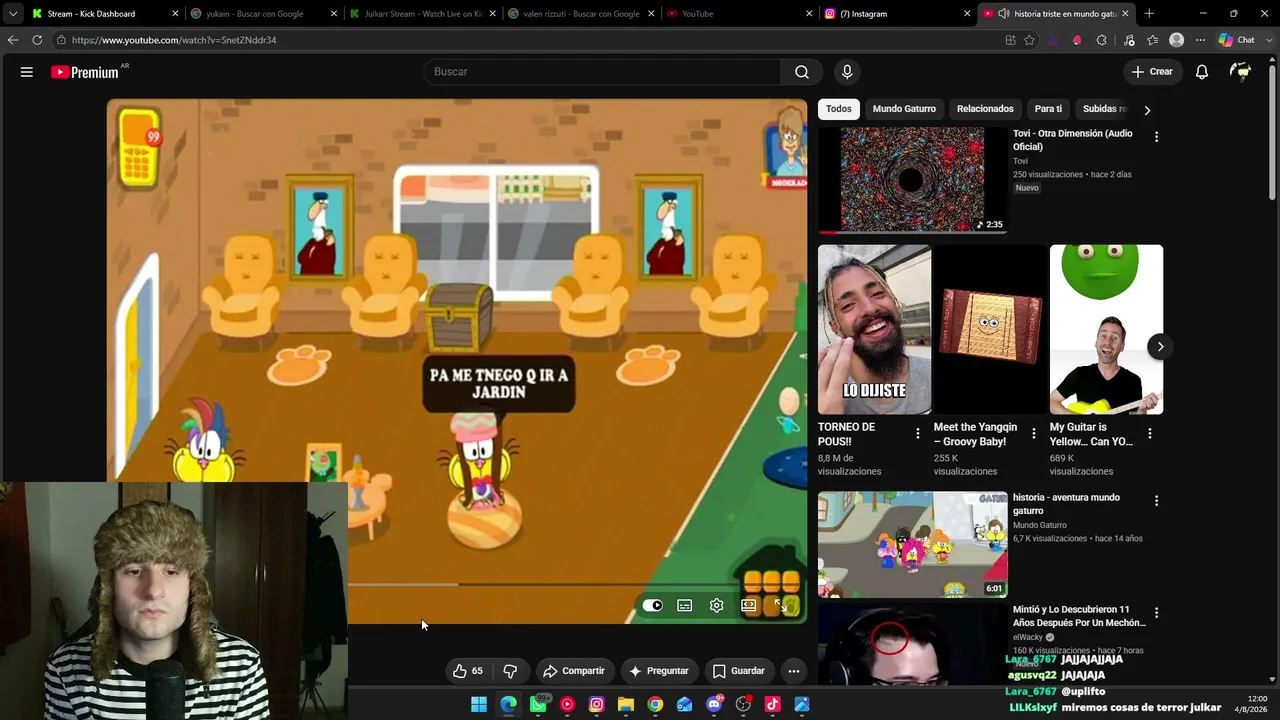Open the YouTube account avatar menu
The width and height of the screenshot is (1280, 720).
pos(1241,72)
